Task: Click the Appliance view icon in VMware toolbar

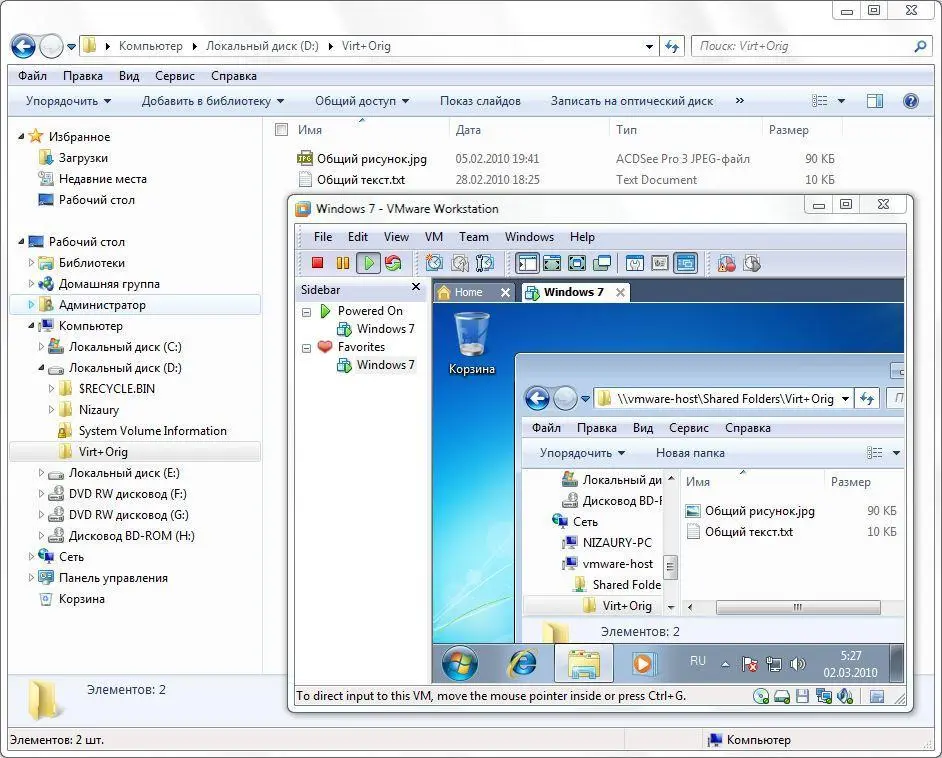Action: (x=660, y=263)
